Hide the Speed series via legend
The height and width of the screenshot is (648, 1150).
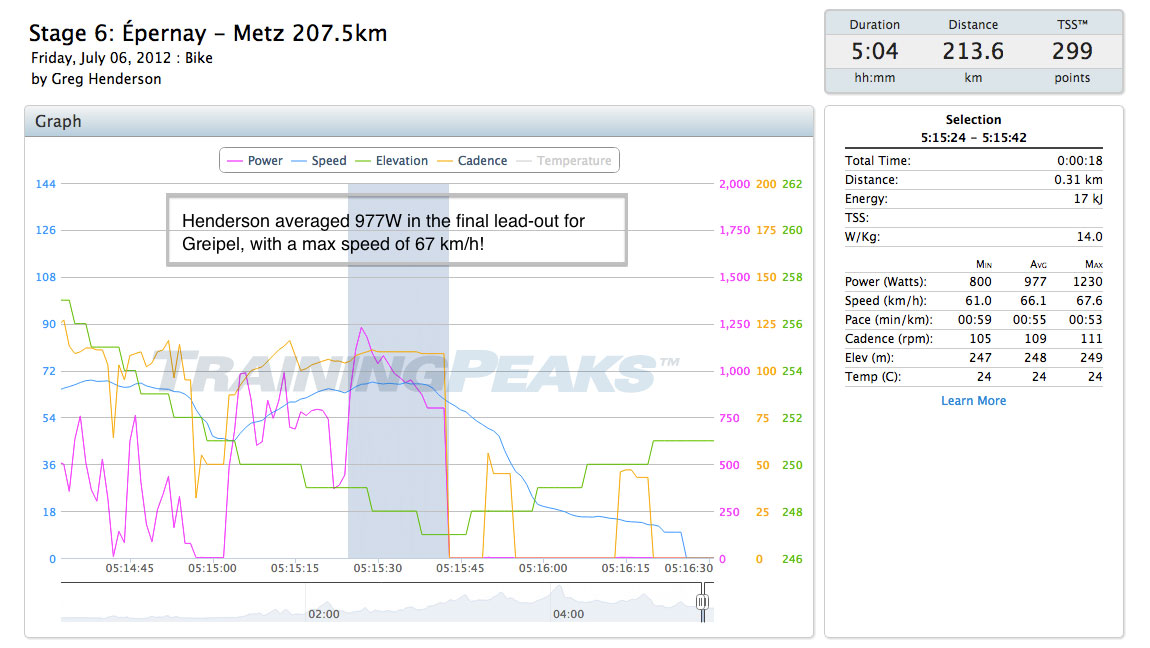(319, 161)
